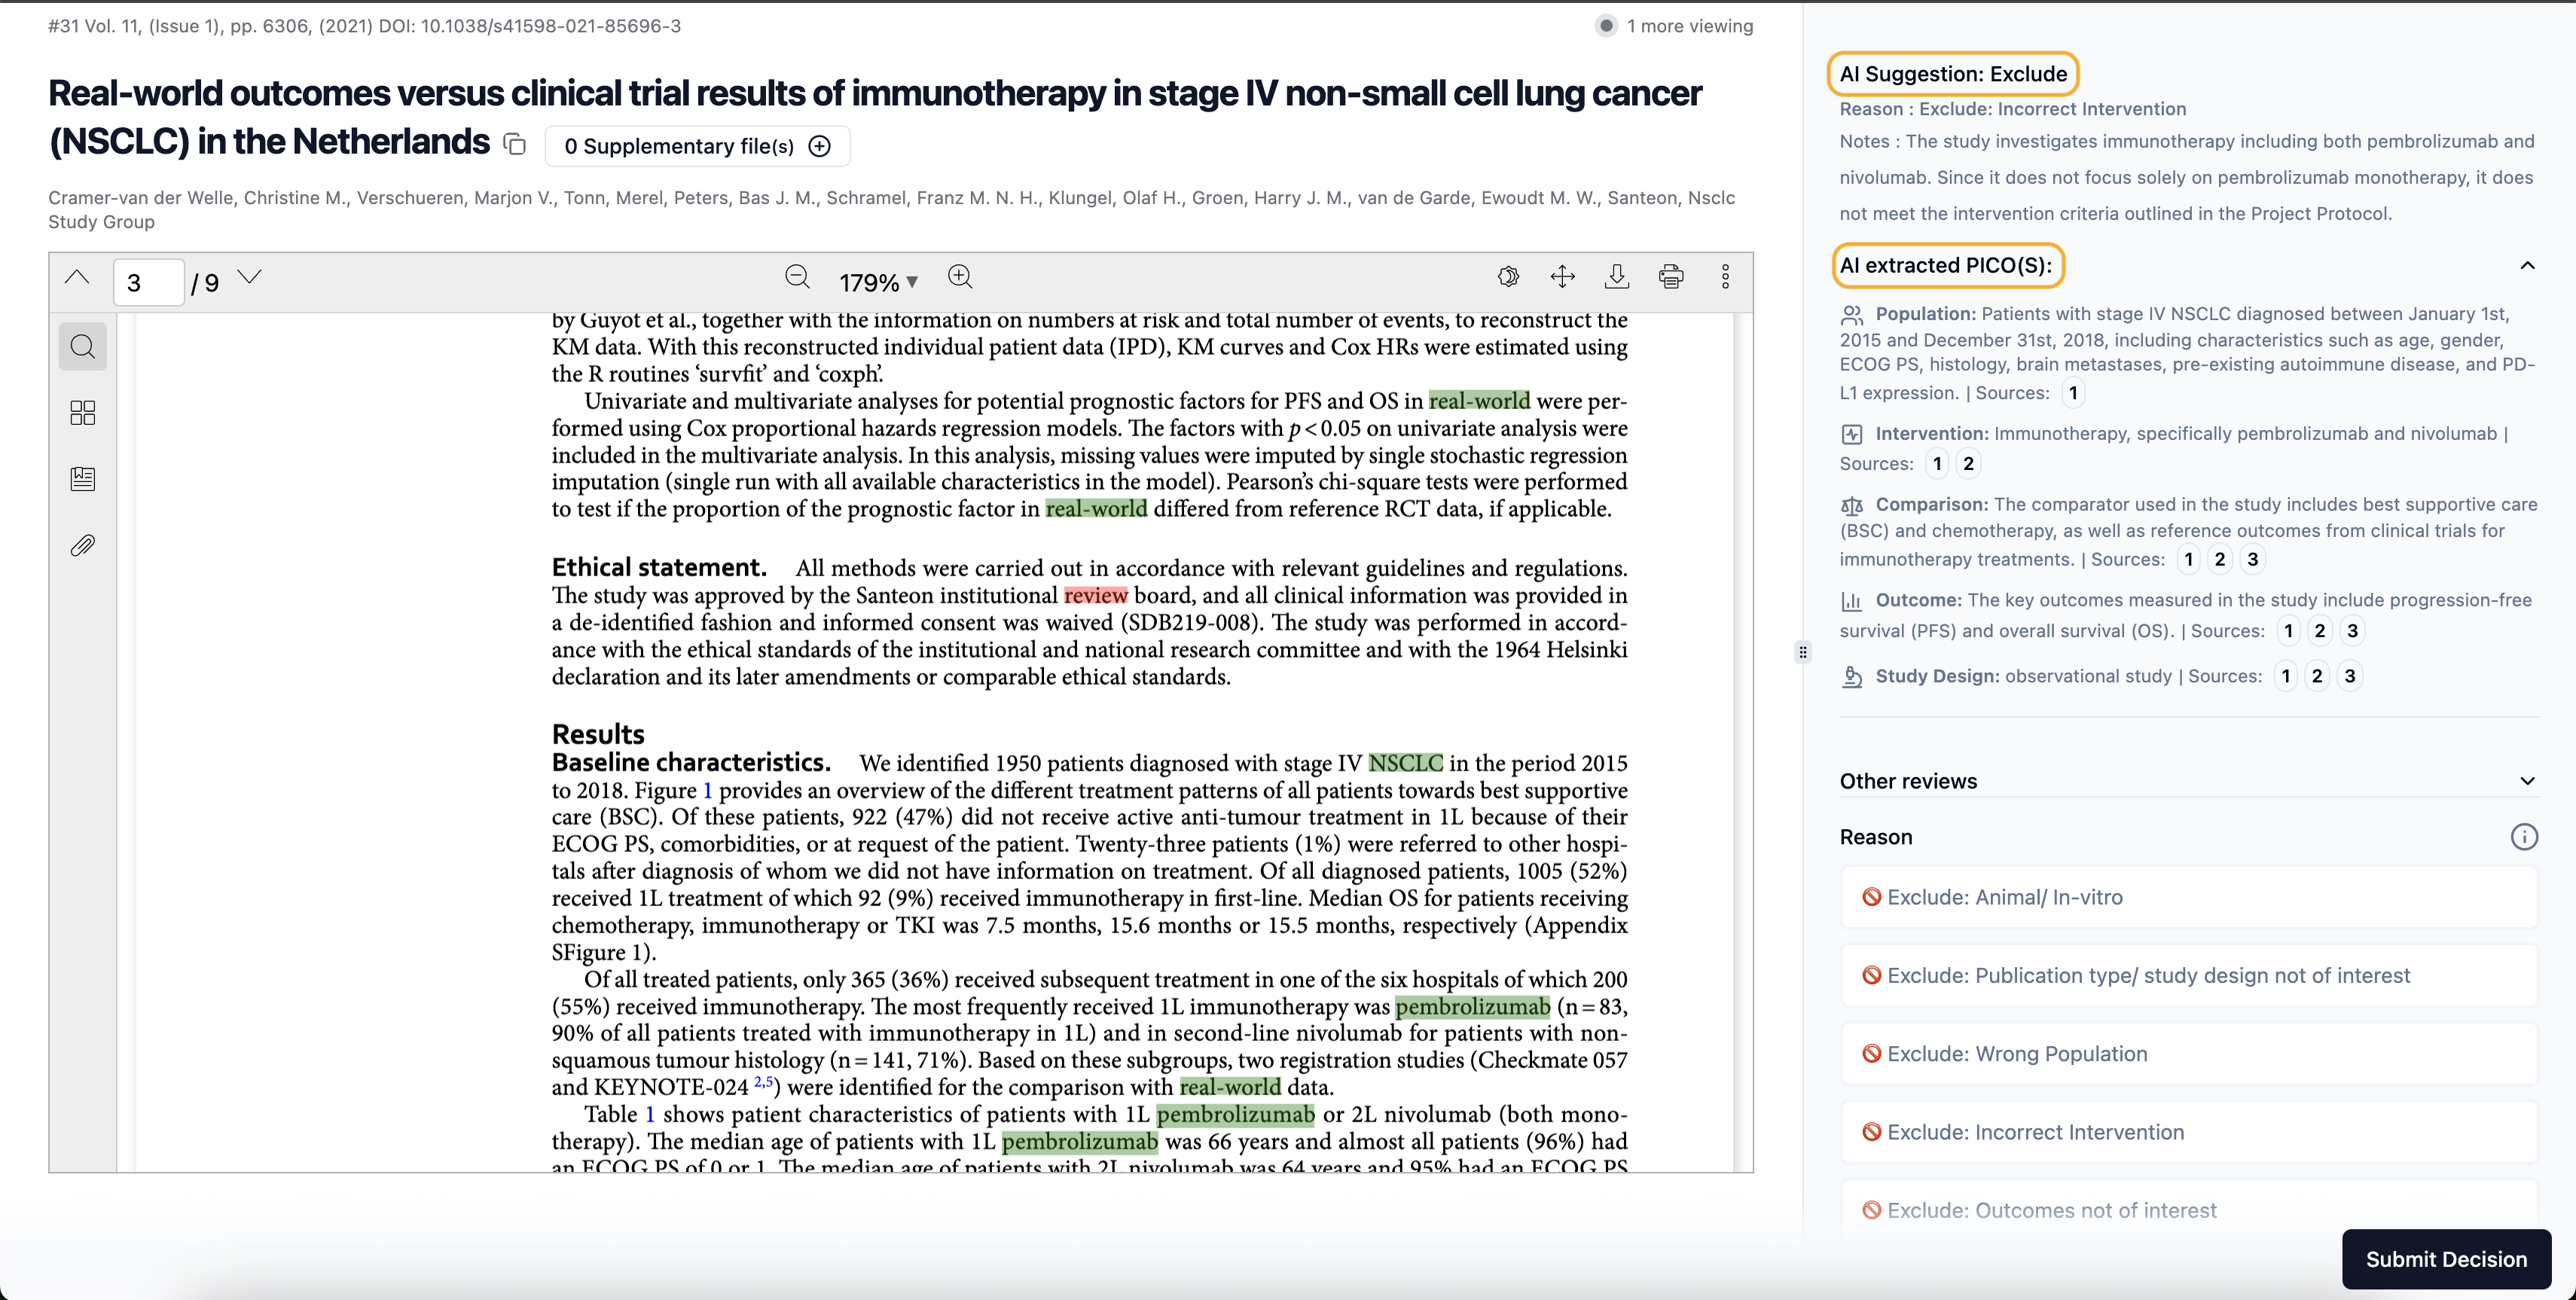Select reason Exclude: Wrong Population
The width and height of the screenshot is (2576, 1300).
pyautogui.click(x=2188, y=1054)
